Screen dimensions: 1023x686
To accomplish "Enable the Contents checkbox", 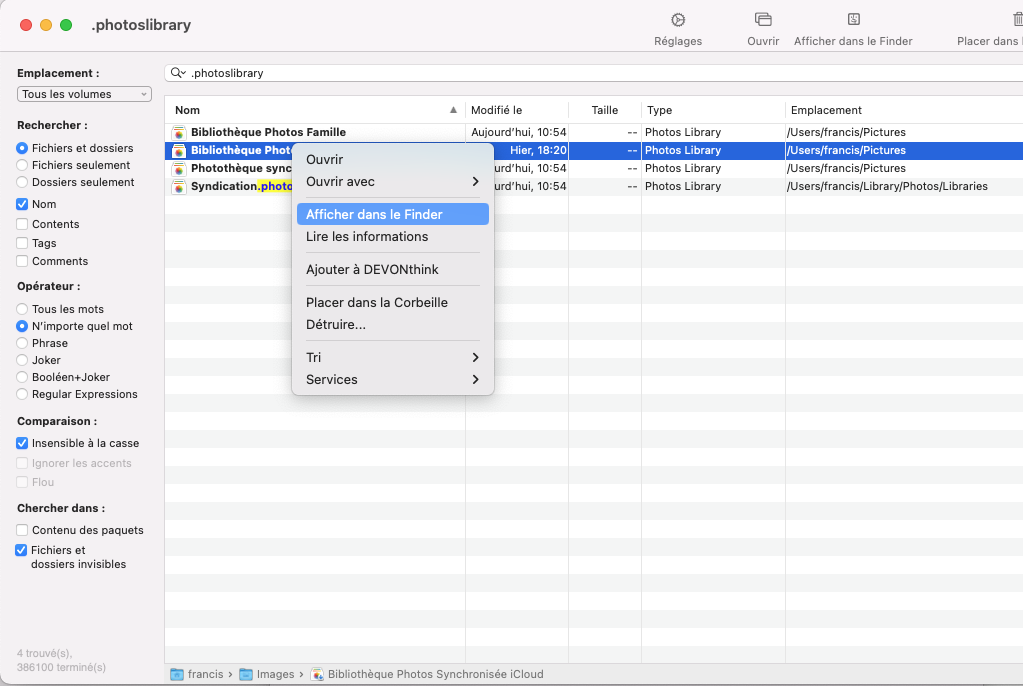I will [x=23, y=225].
